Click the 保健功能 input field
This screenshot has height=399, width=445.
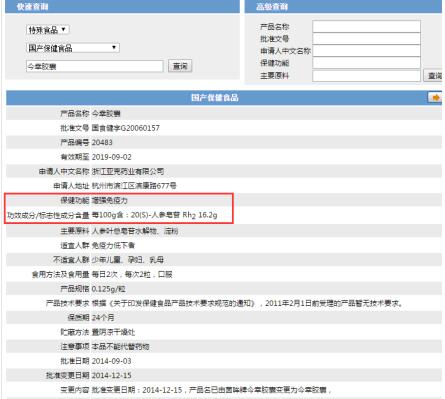point(366,63)
